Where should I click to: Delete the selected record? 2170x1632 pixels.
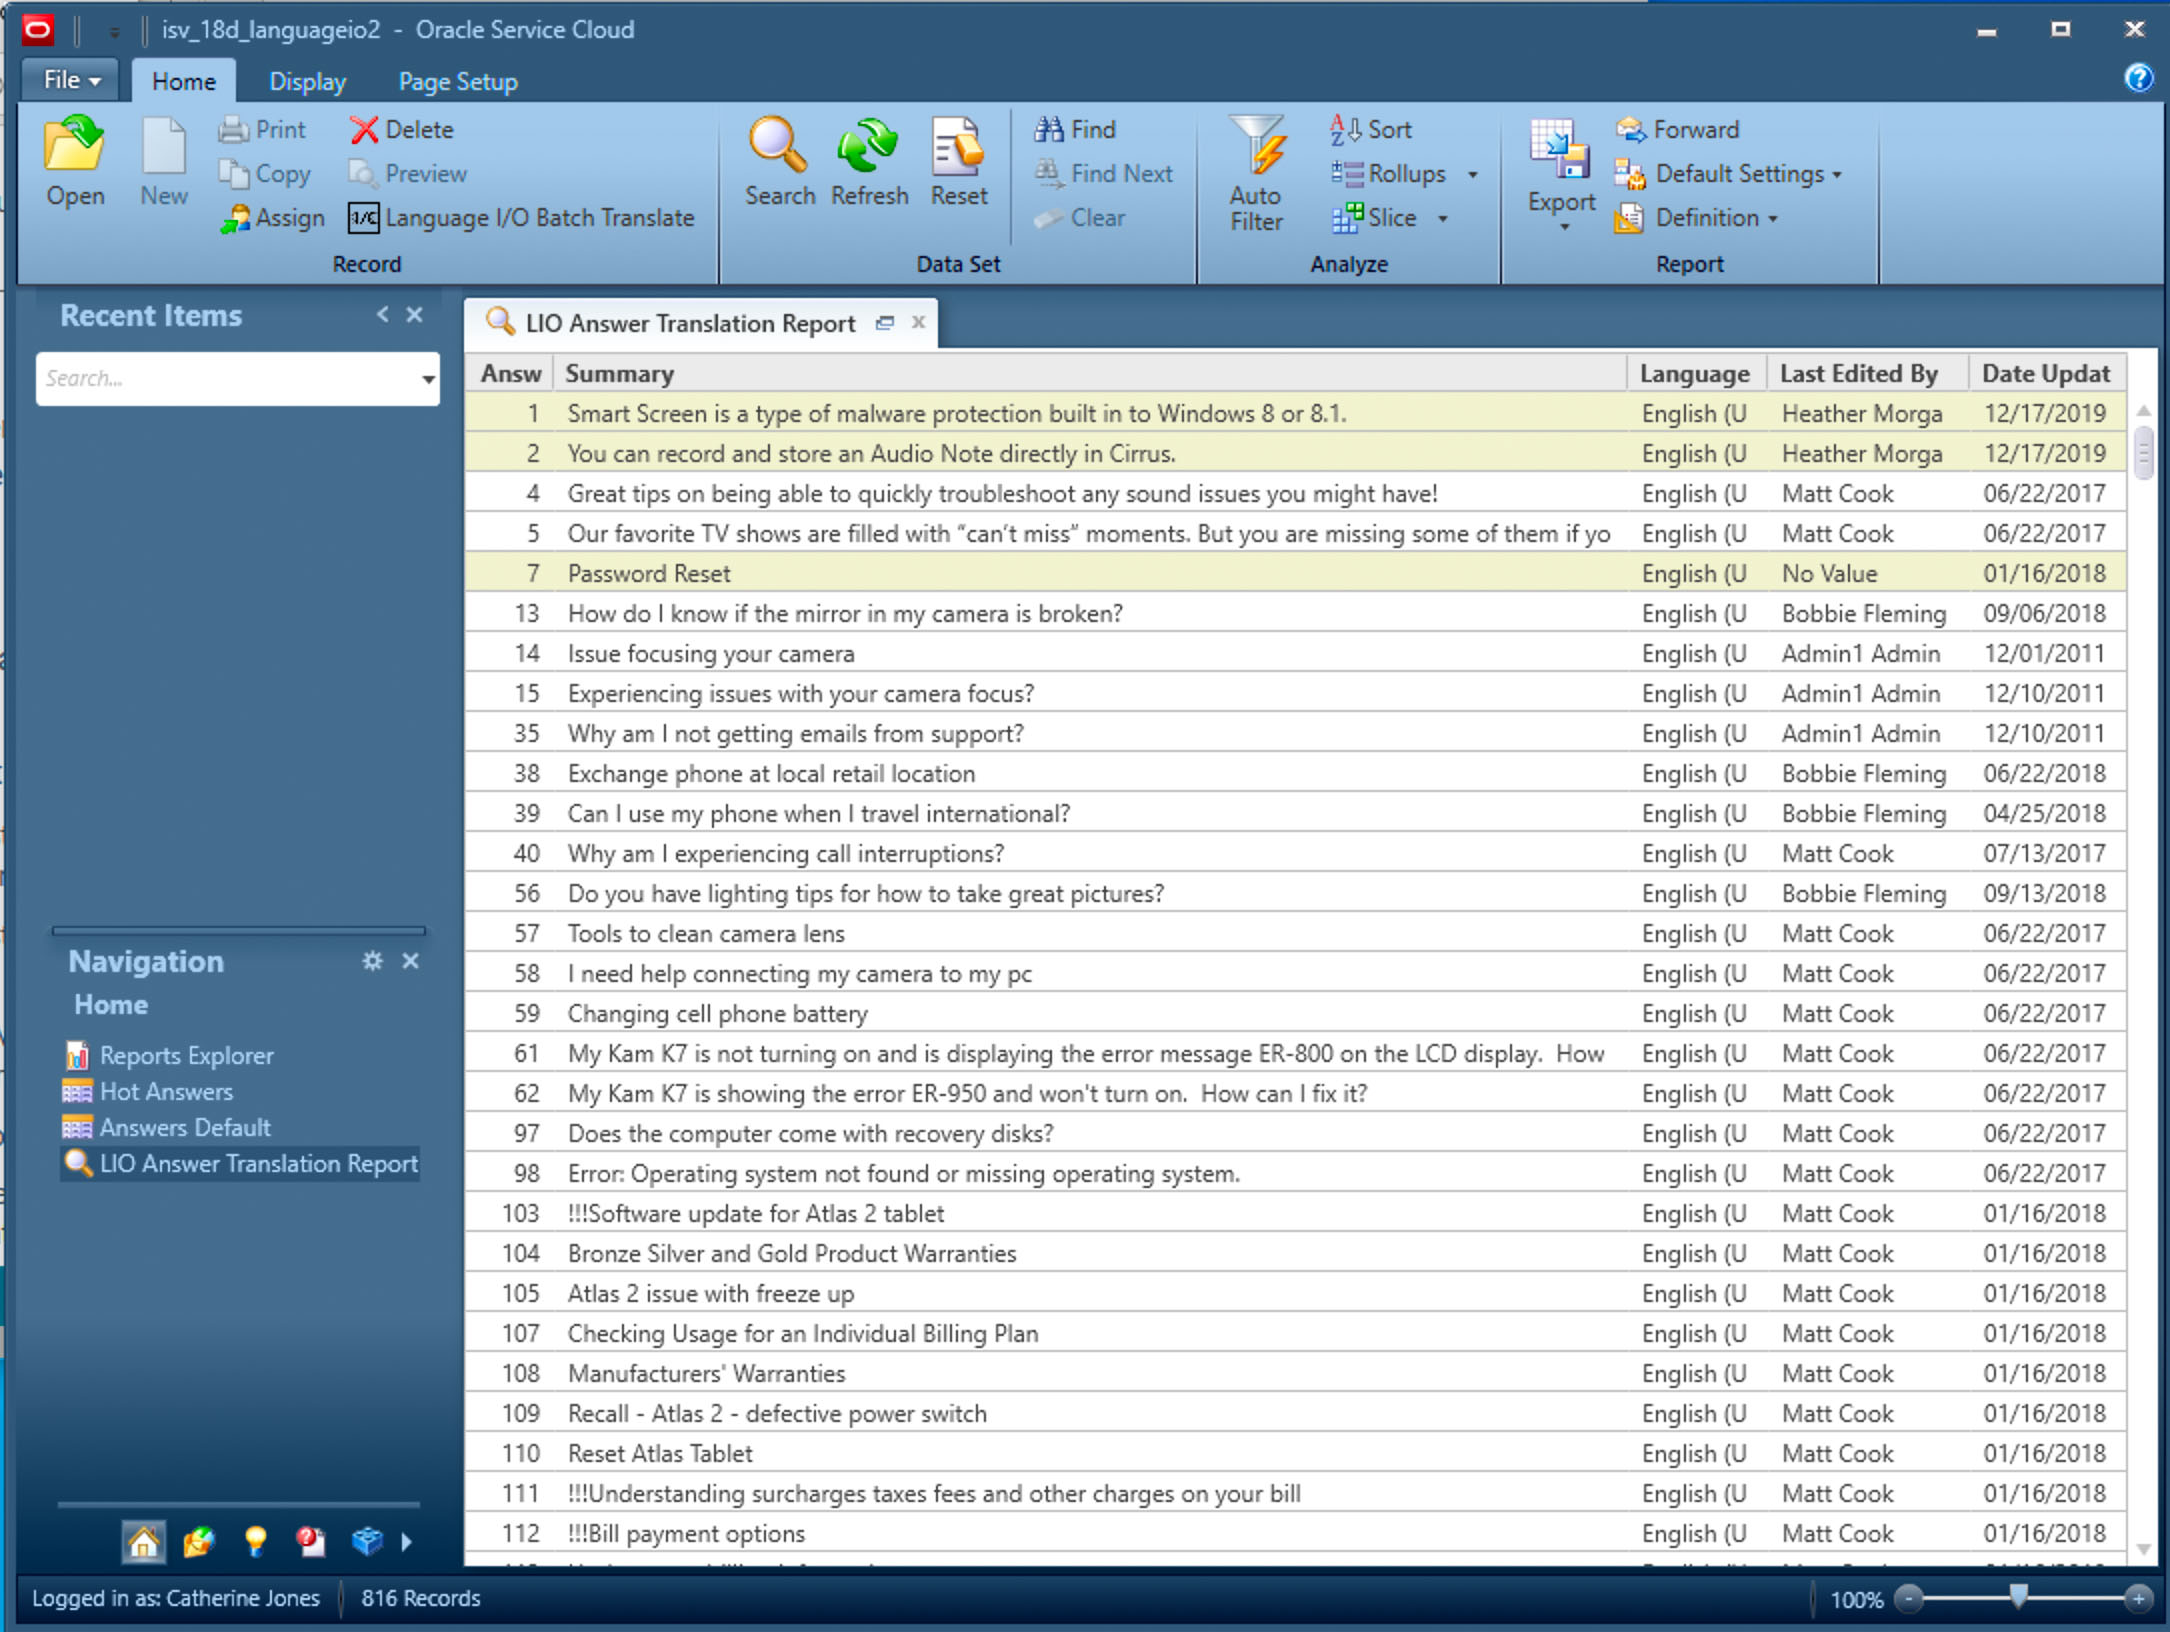(402, 130)
